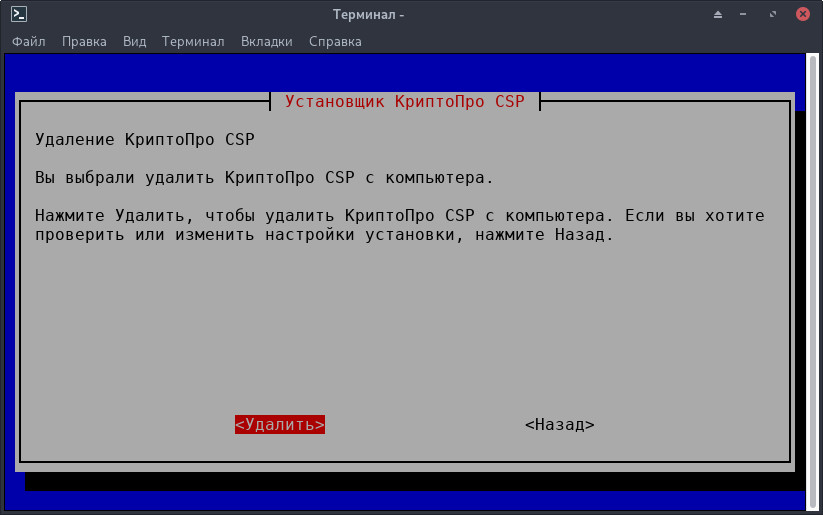The width and height of the screenshot is (823, 515).
Task: Minimize the Терминал window
Action: point(743,15)
